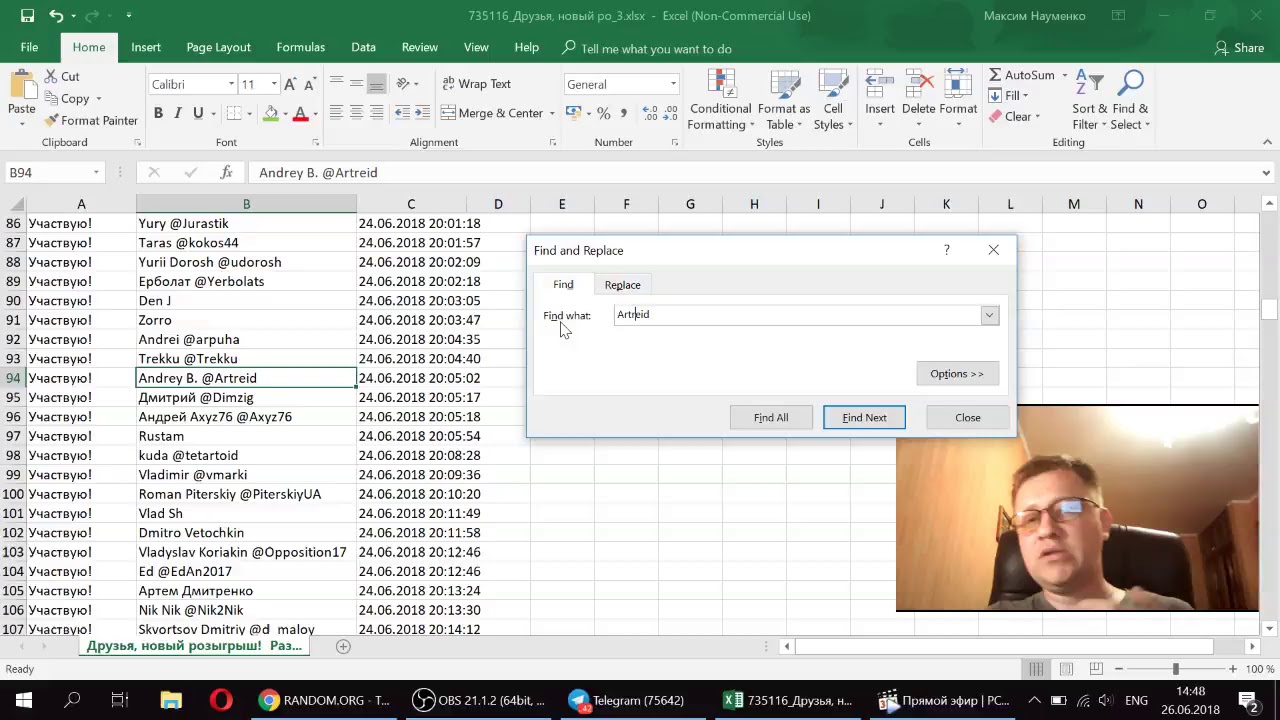Viewport: 1280px width, 720px height.
Task: Open the Find & Select menu
Action: 1130,99
